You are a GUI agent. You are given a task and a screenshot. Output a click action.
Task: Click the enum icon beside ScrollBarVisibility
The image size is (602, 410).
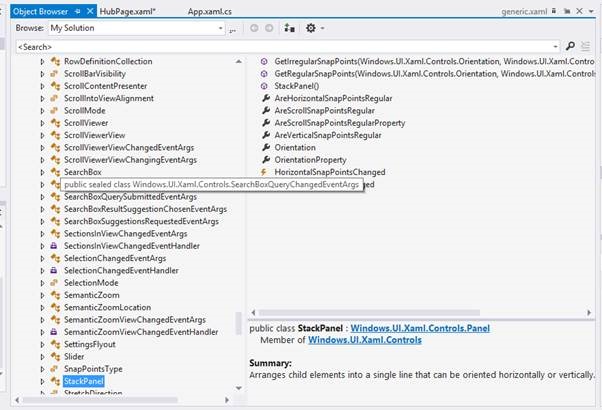tap(54, 74)
